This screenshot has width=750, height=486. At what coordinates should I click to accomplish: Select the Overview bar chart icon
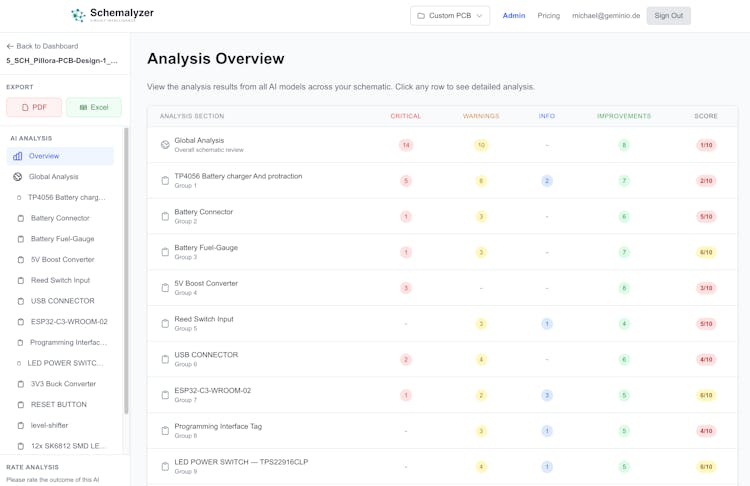pos(18,156)
